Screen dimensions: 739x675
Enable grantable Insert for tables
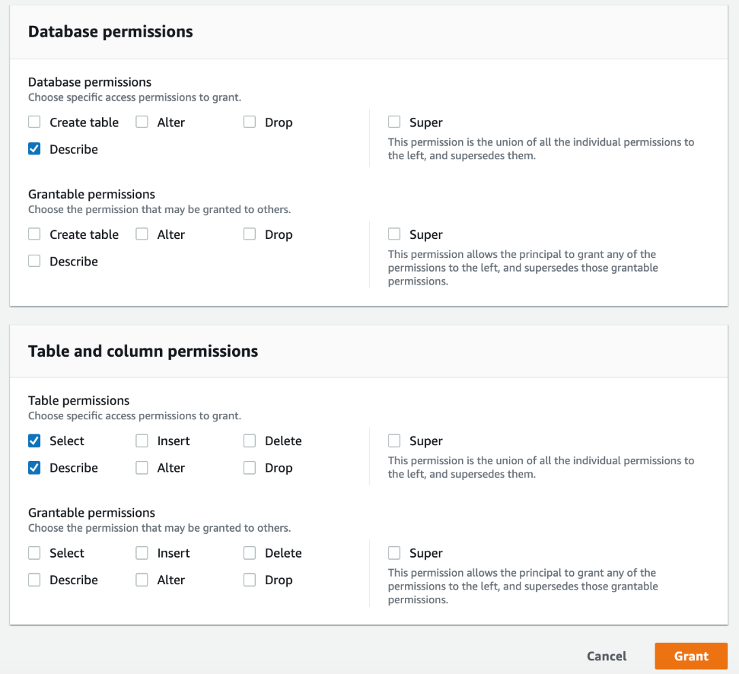142,553
